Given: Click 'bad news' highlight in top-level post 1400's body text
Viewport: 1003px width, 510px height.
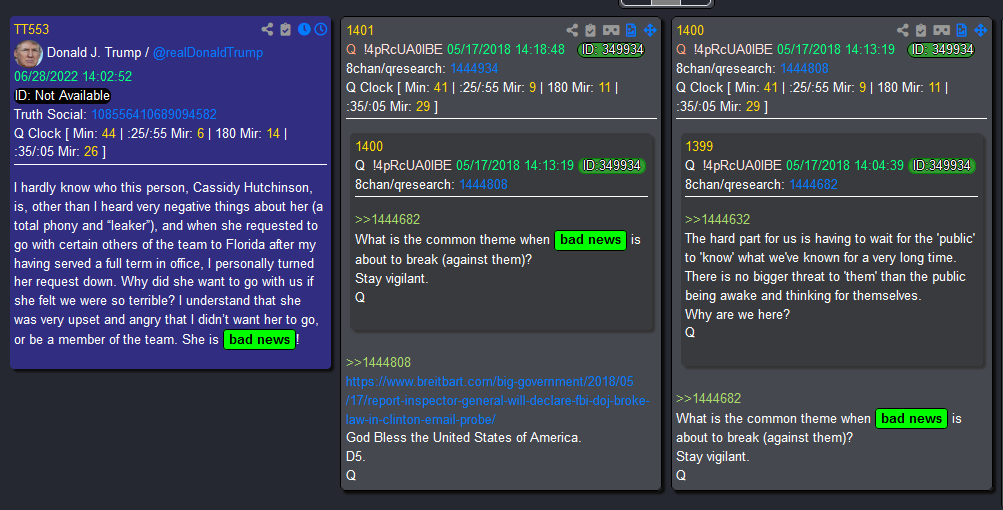Looking at the screenshot, I should pos(912,418).
